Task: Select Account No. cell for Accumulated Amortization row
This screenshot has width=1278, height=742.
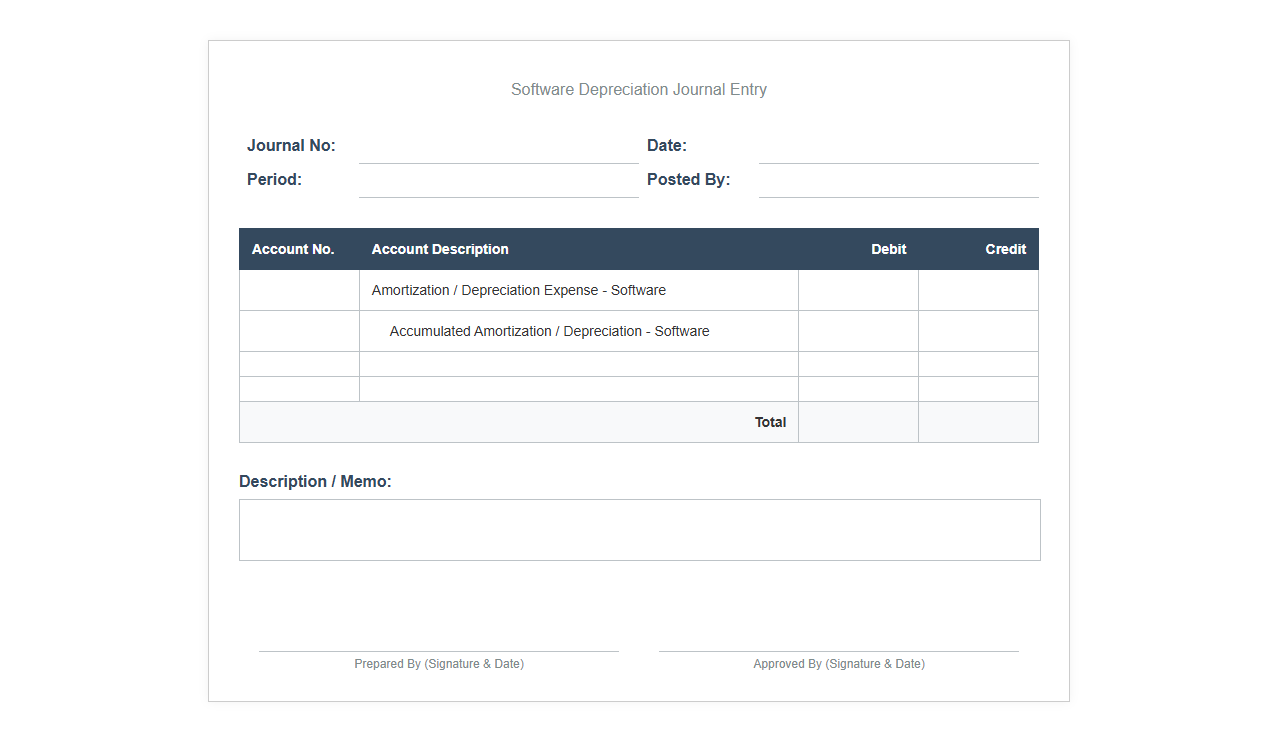Action: (x=299, y=331)
